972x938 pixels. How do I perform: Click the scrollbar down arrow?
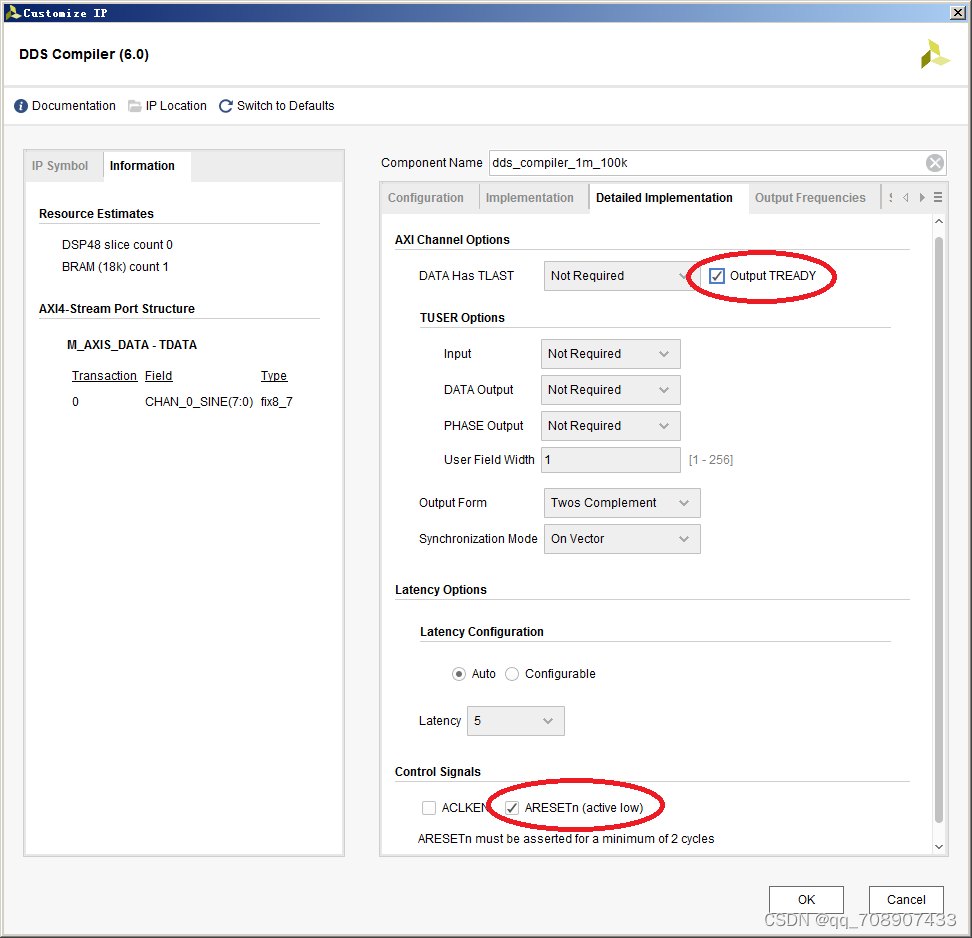pos(939,847)
